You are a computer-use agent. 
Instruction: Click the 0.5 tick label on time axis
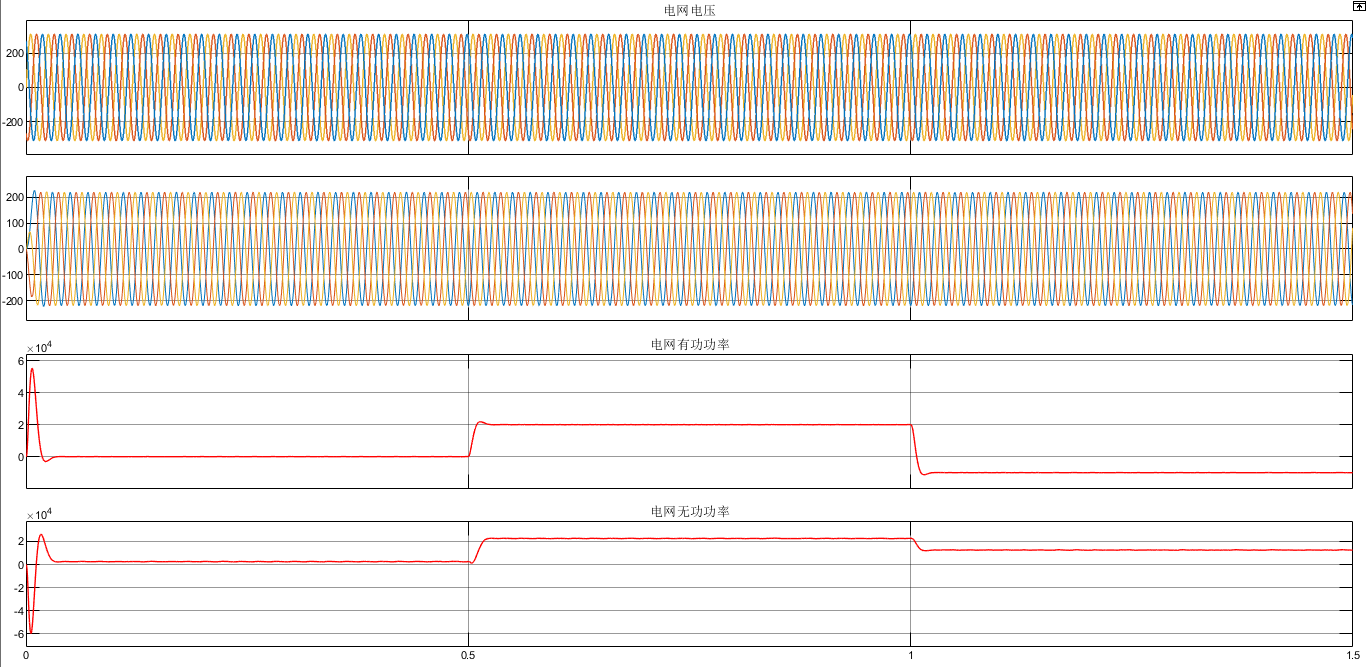point(468,657)
